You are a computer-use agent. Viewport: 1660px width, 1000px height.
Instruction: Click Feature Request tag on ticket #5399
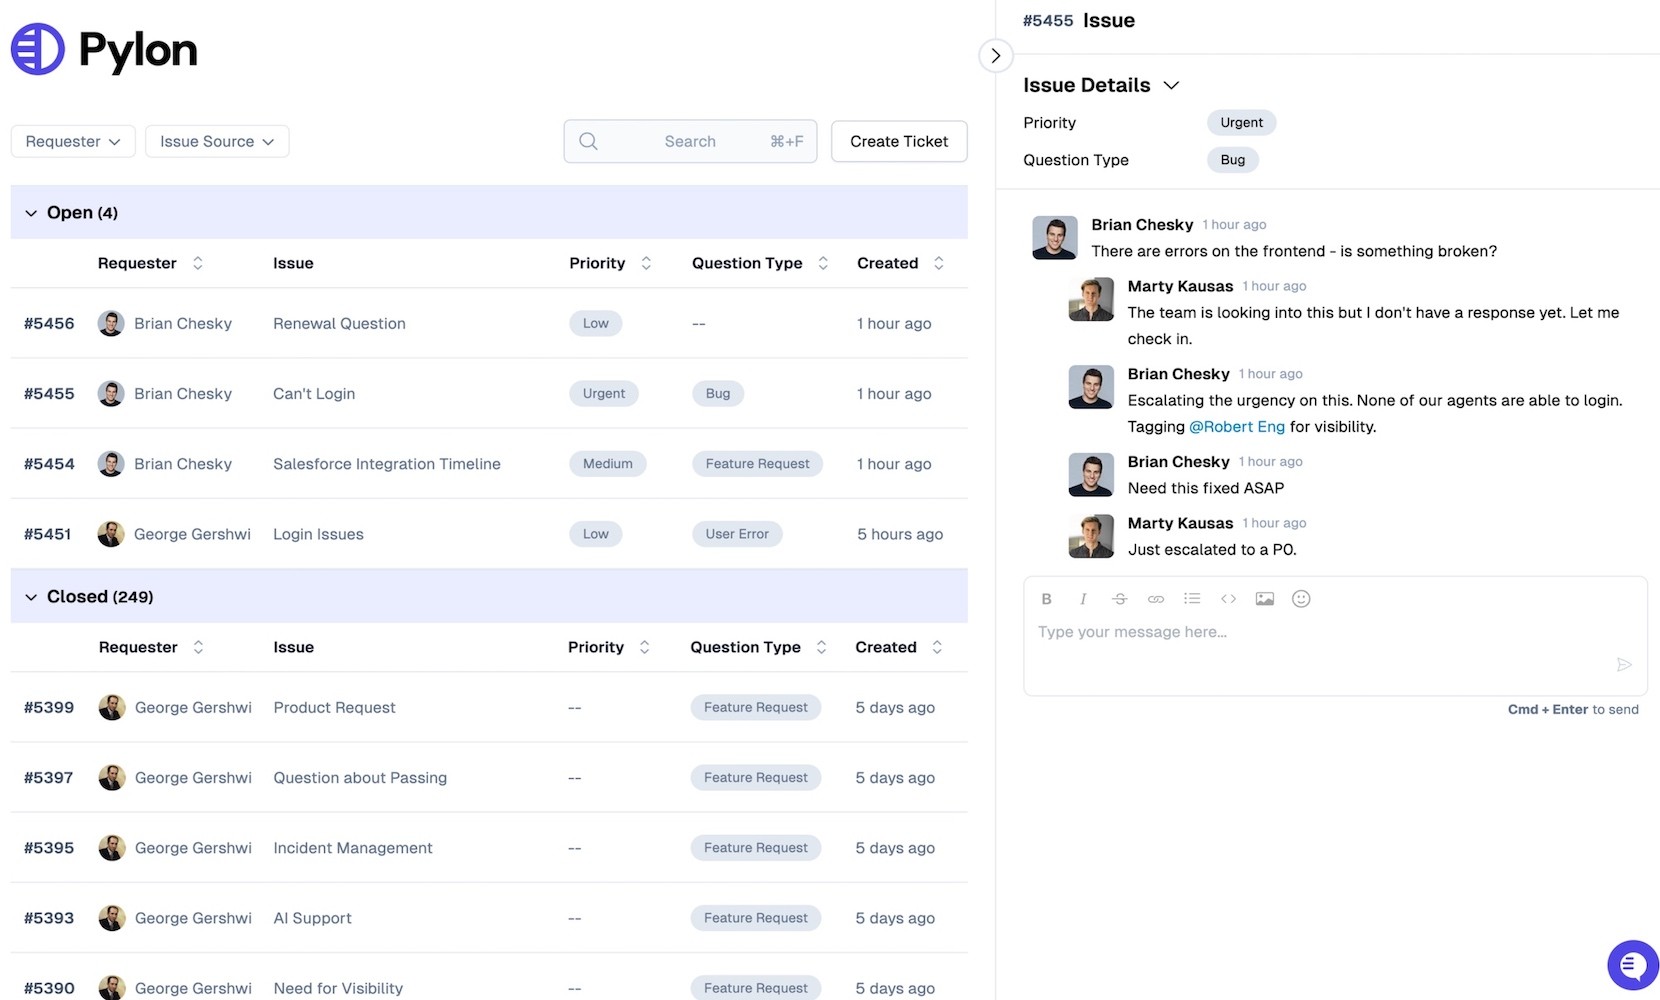pos(755,707)
